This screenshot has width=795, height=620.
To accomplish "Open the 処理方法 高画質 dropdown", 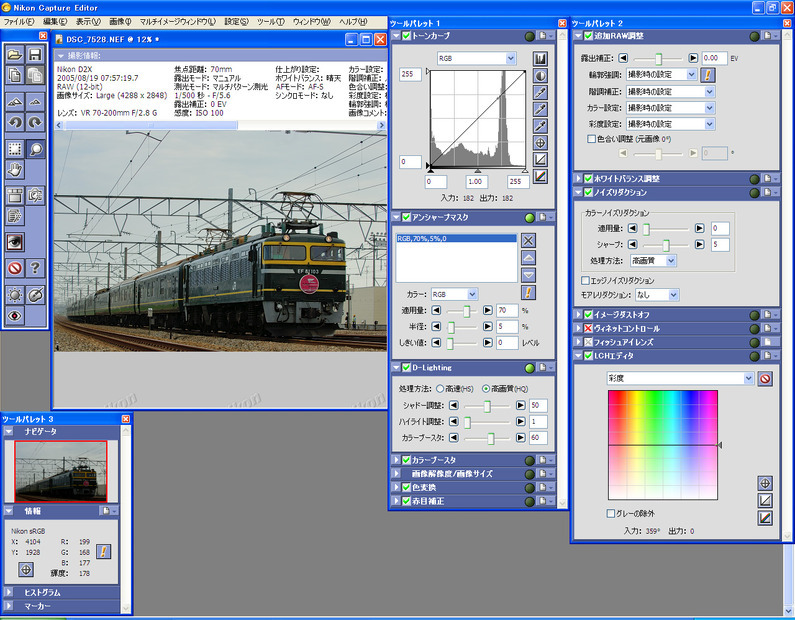I will pyautogui.click(x=654, y=261).
